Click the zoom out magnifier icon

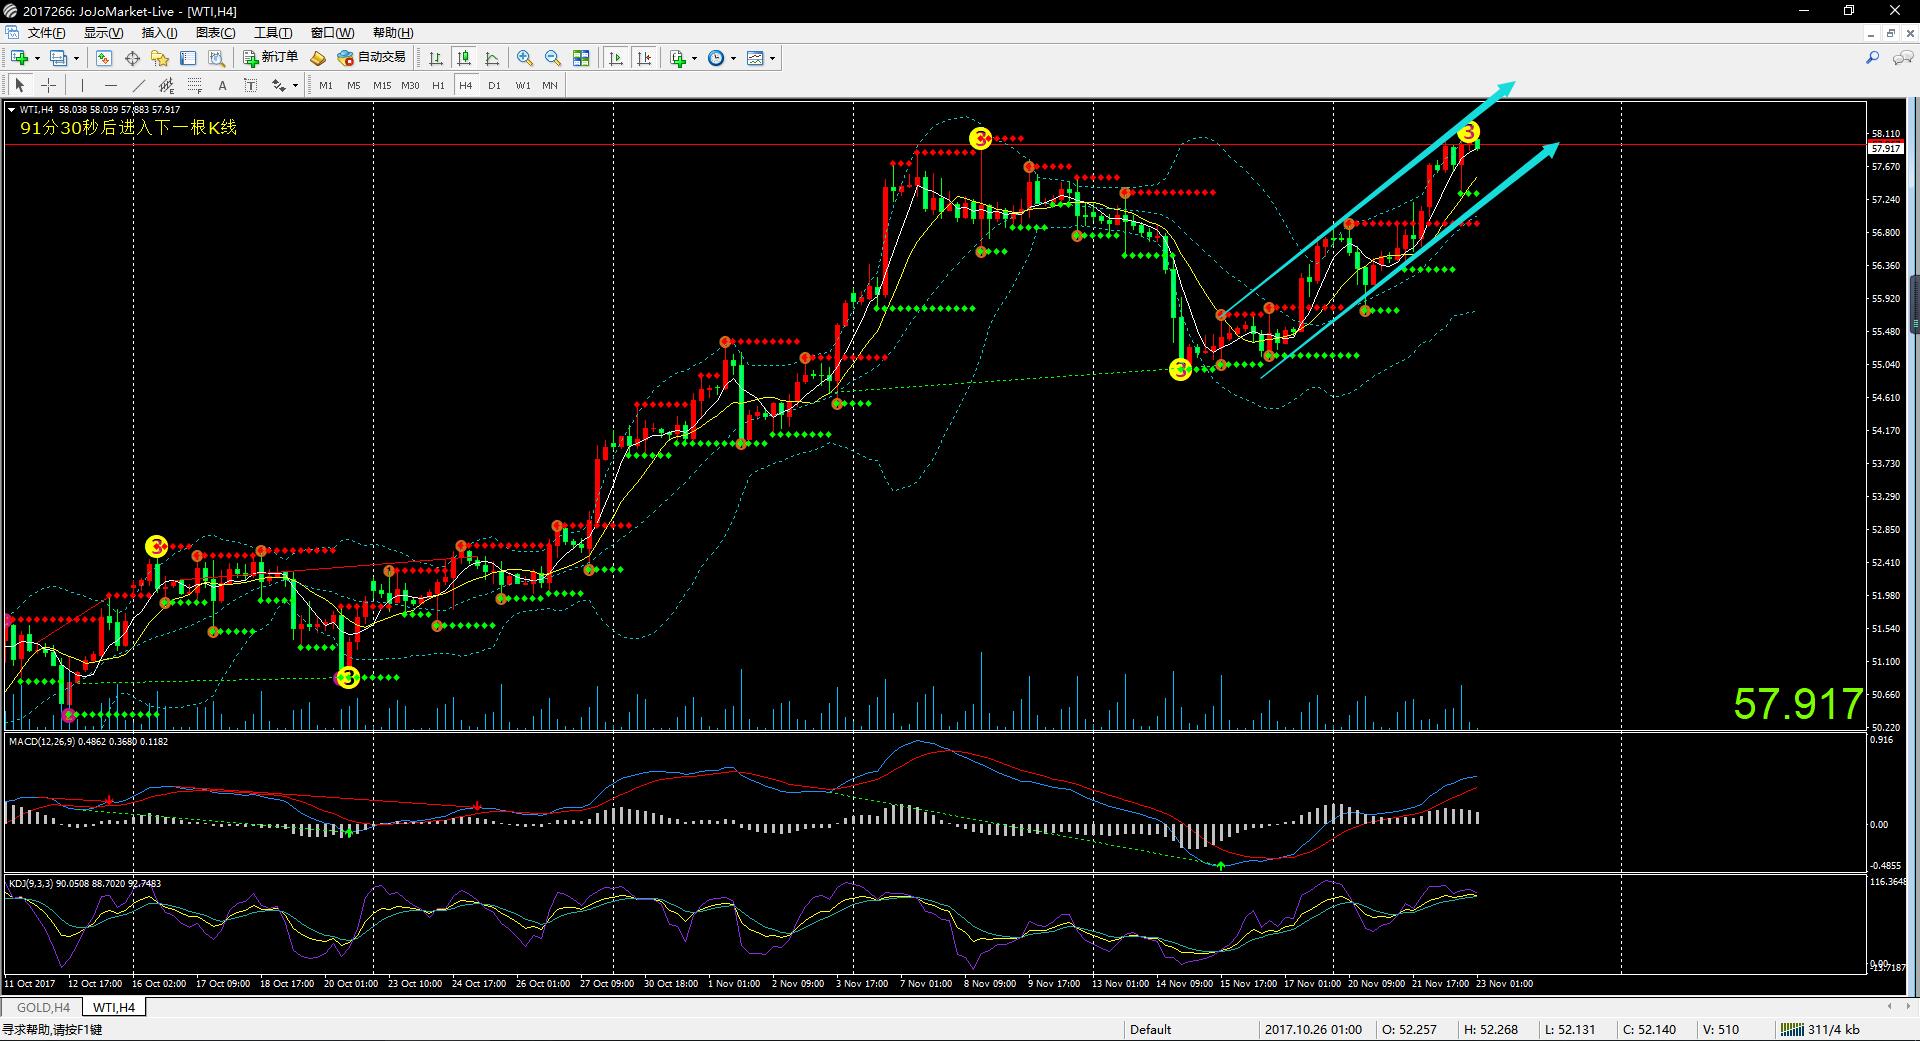[x=552, y=58]
